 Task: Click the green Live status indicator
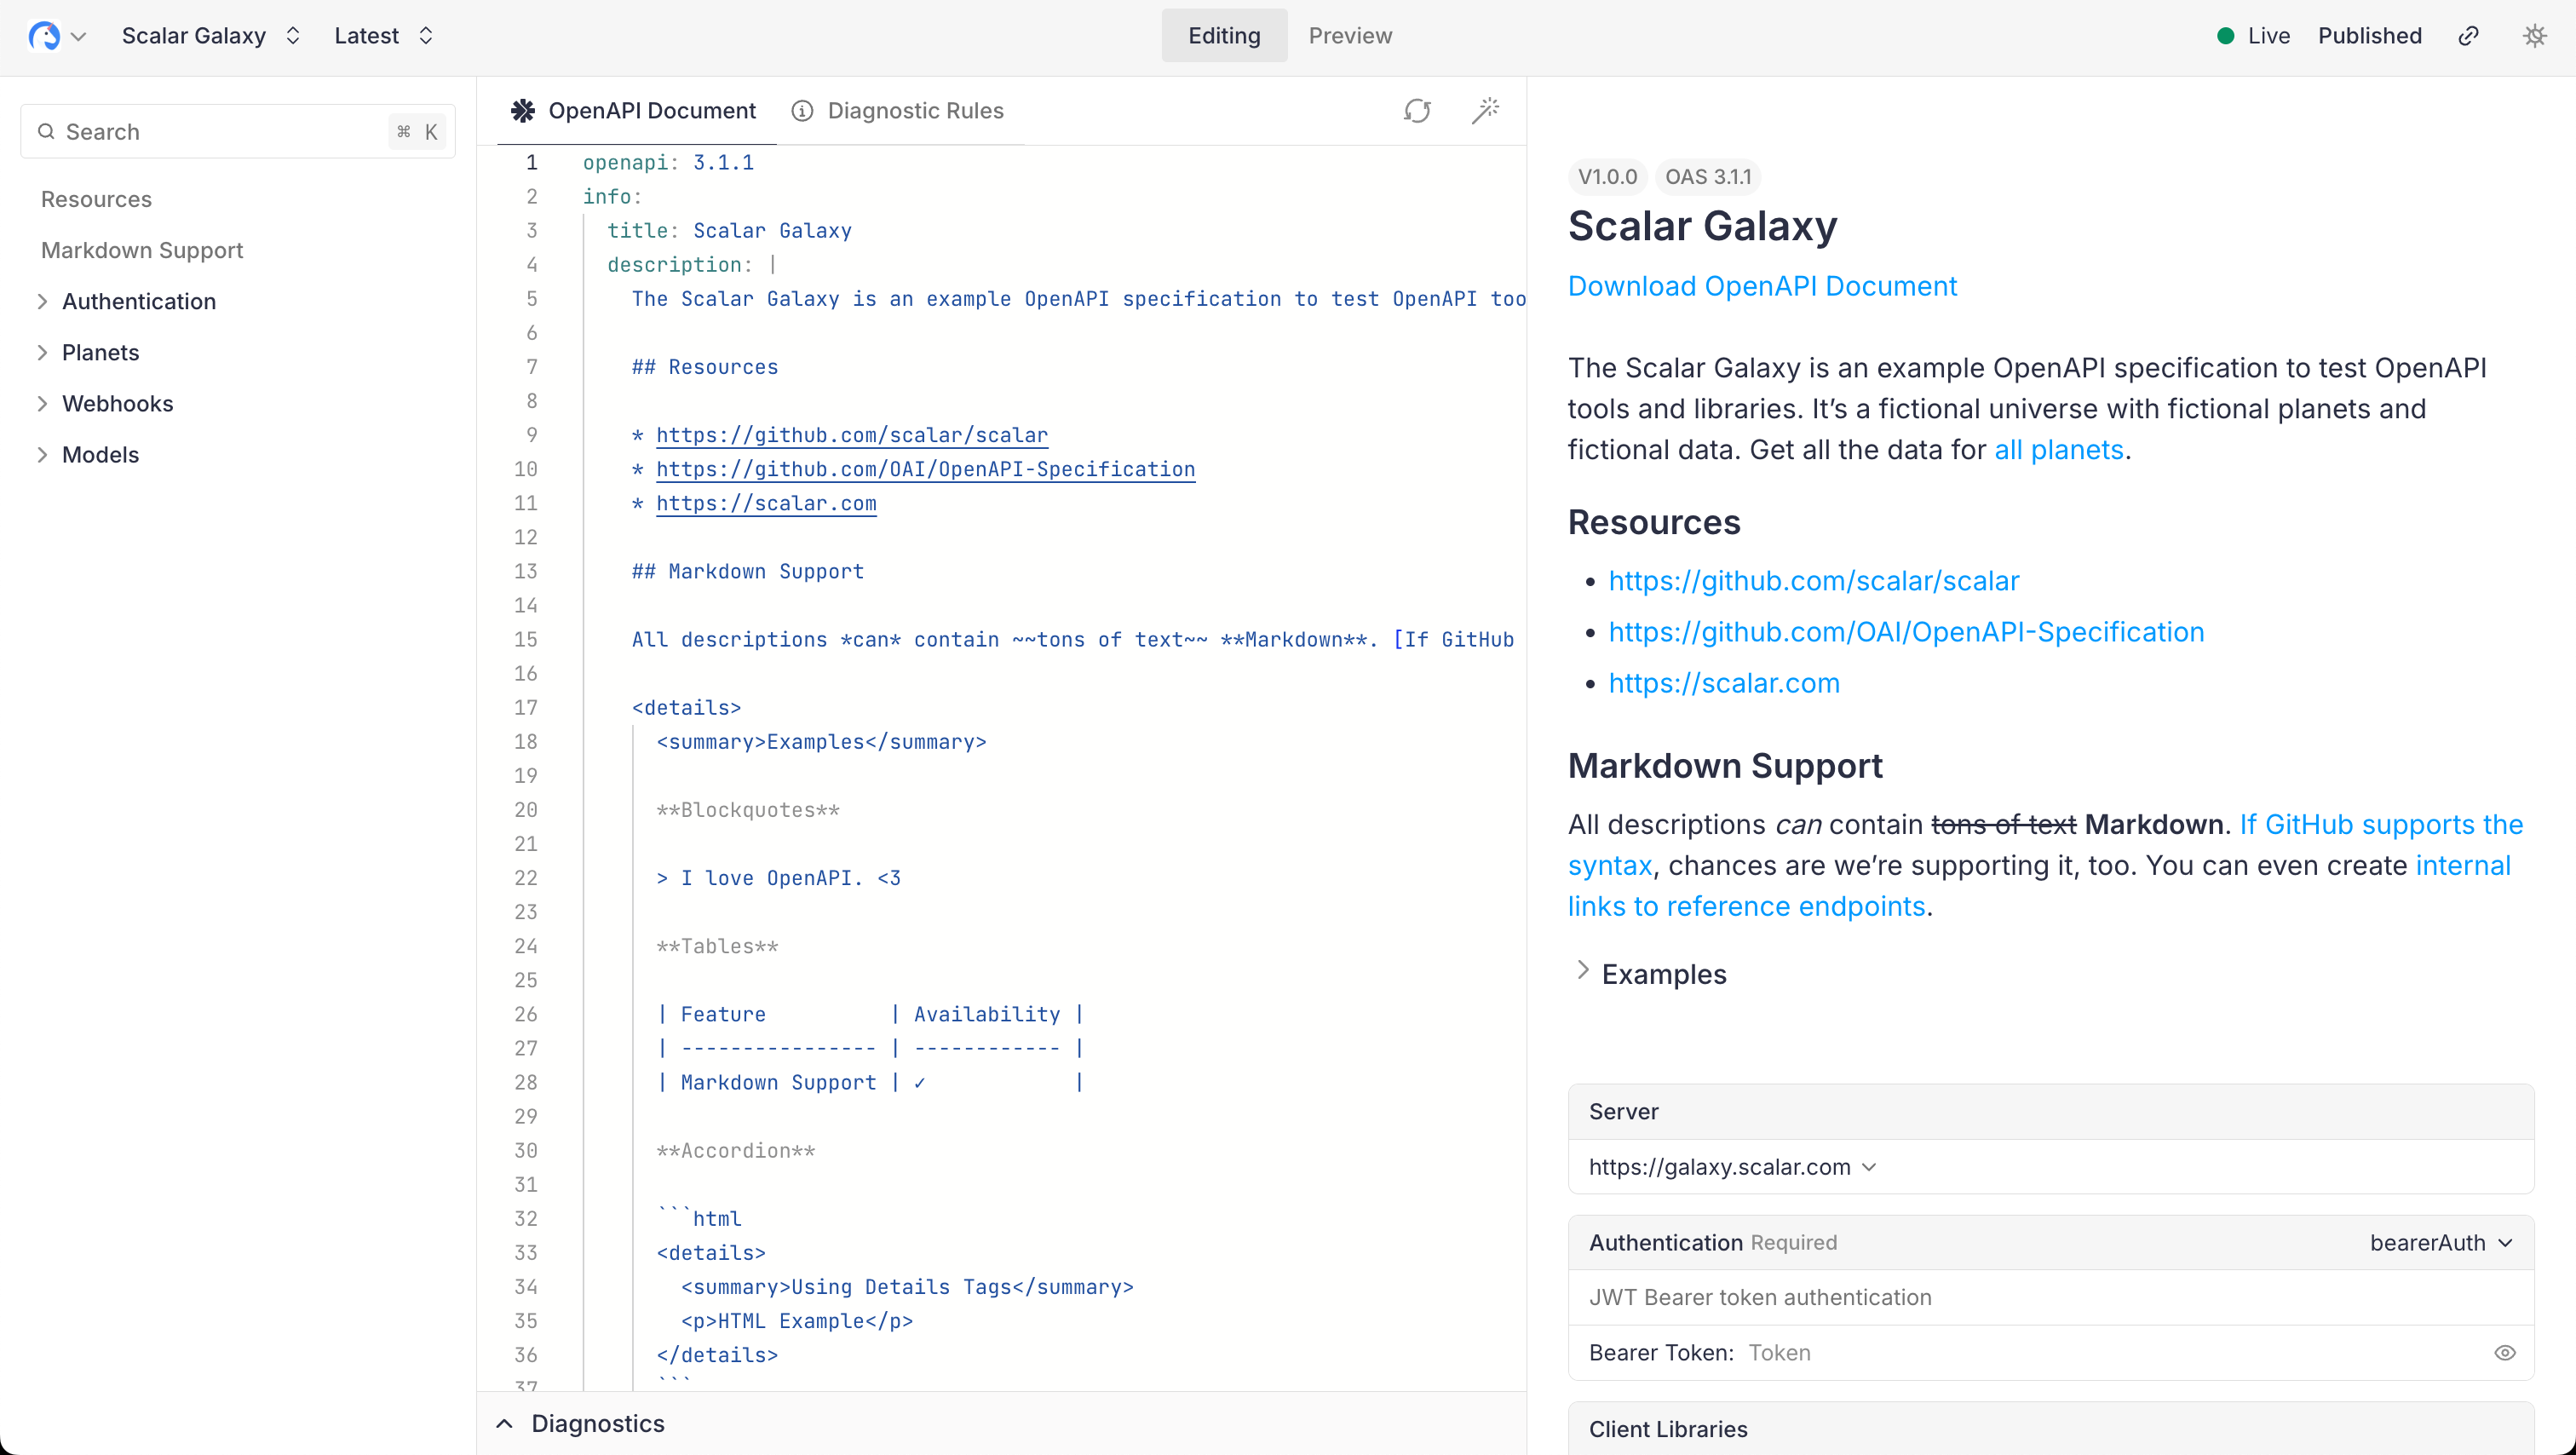pyautogui.click(x=2225, y=36)
